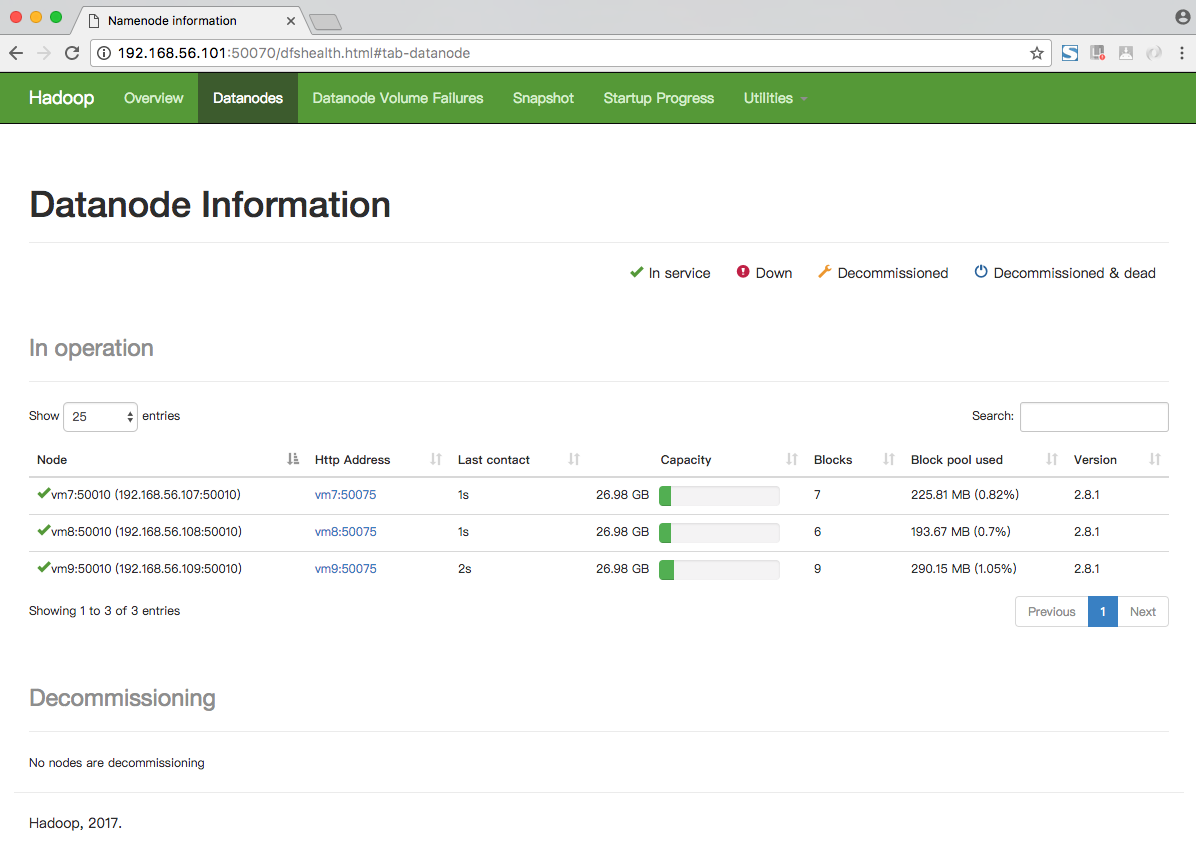Open the Startup Progress tab
The width and height of the screenshot is (1196, 854).
tap(658, 98)
